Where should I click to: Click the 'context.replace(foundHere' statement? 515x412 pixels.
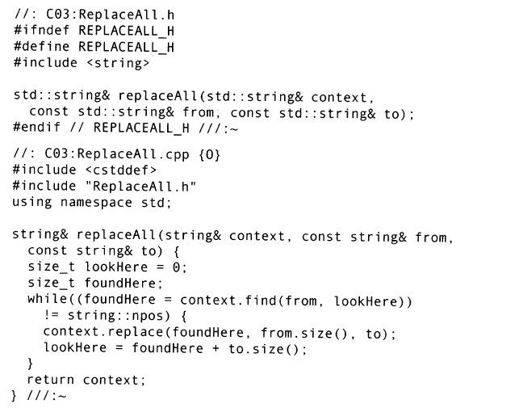(x=219, y=333)
